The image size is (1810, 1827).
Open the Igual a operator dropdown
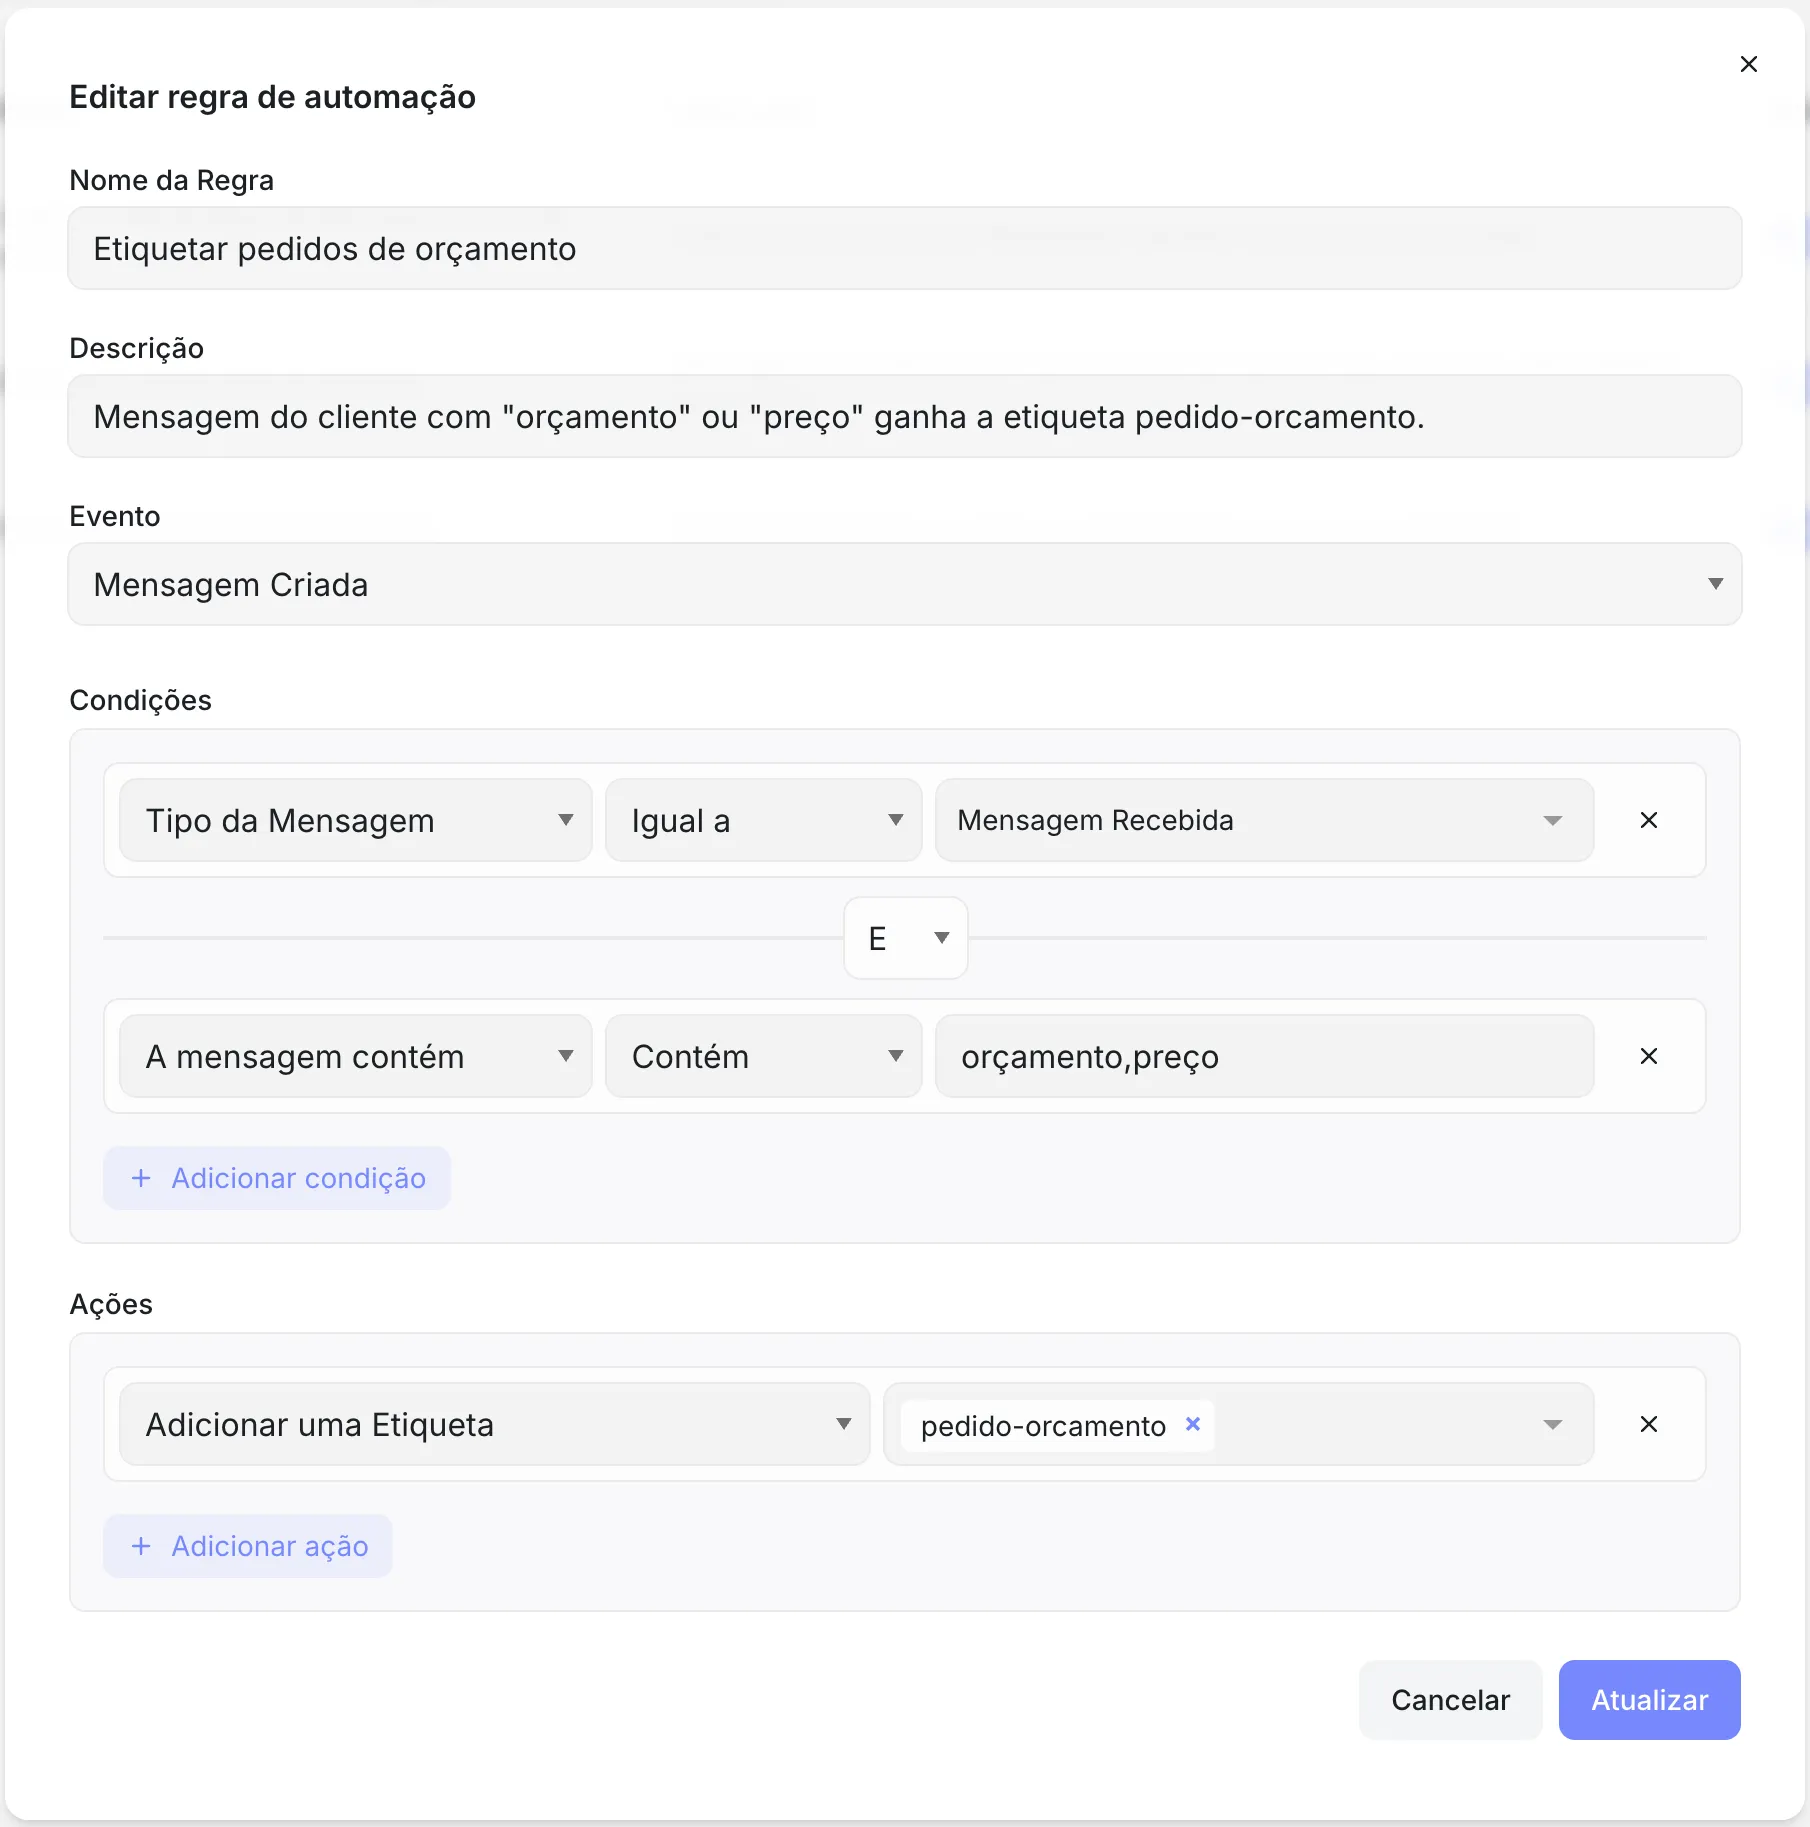tap(764, 820)
